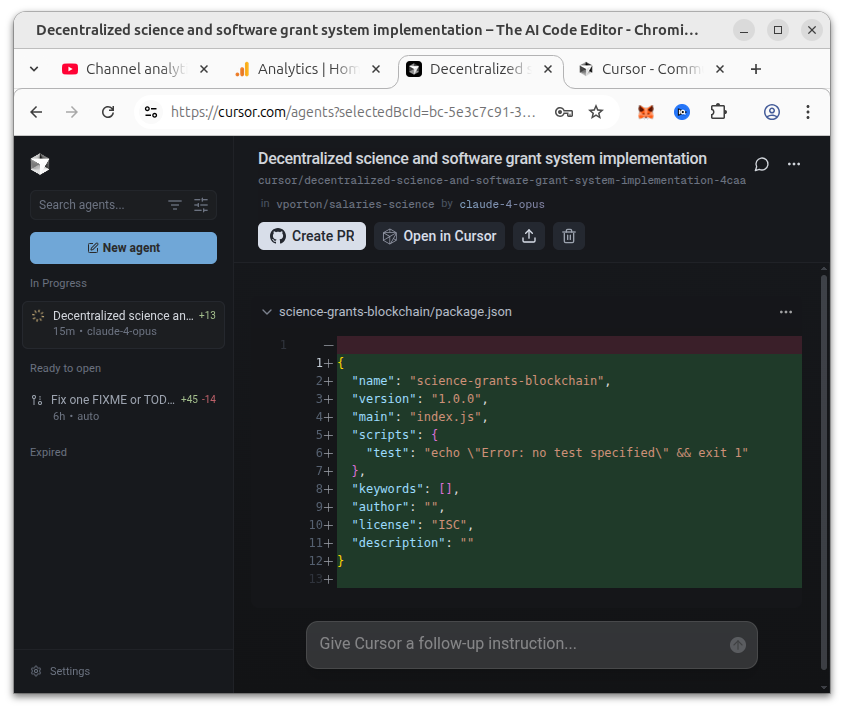This screenshot has height=710, width=844.
Task: Collapse the package.json file diff
Action: coord(266,312)
